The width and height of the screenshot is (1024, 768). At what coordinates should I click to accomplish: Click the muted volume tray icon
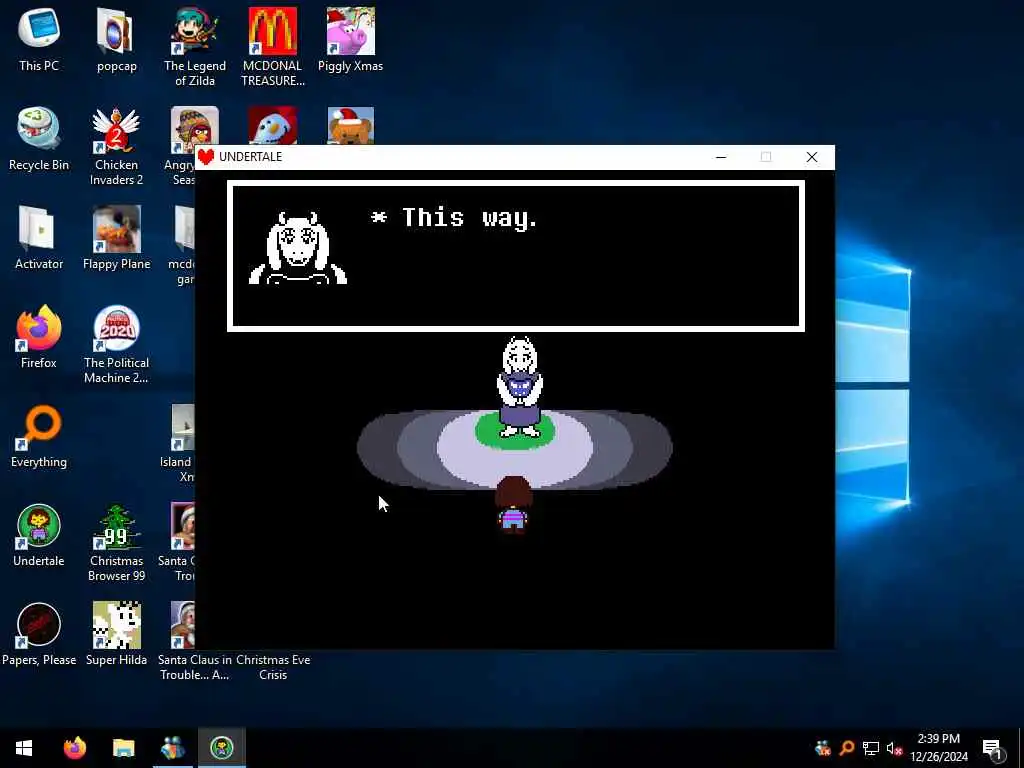(895, 748)
